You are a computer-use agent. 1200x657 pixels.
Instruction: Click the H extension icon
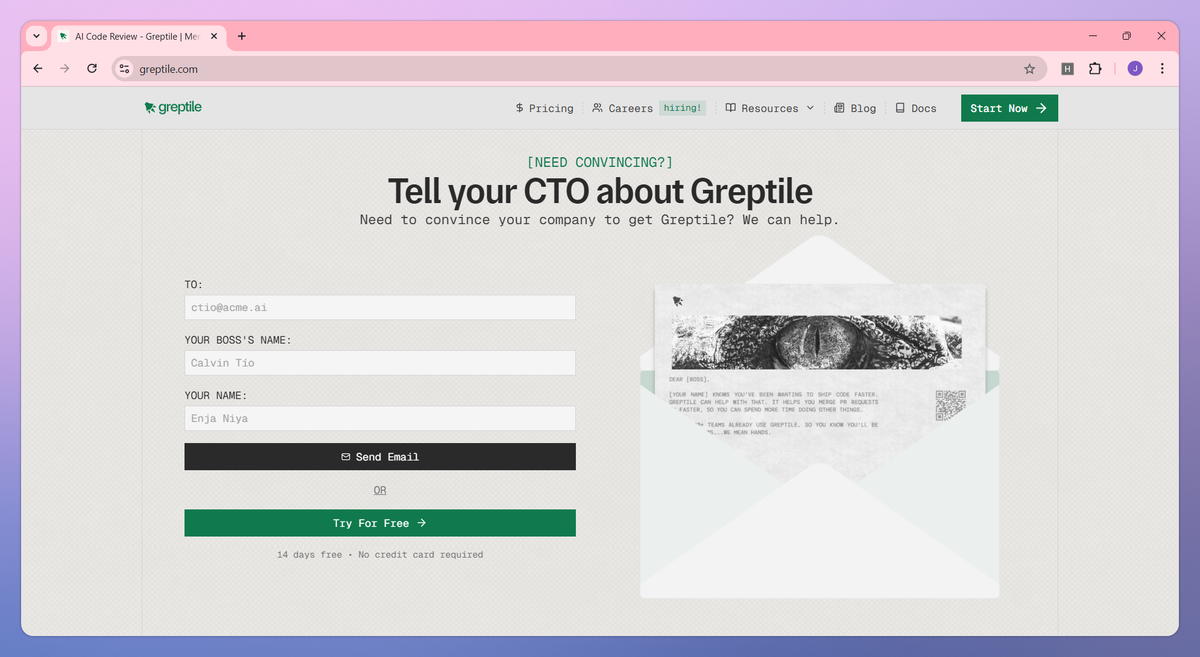tap(1068, 69)
